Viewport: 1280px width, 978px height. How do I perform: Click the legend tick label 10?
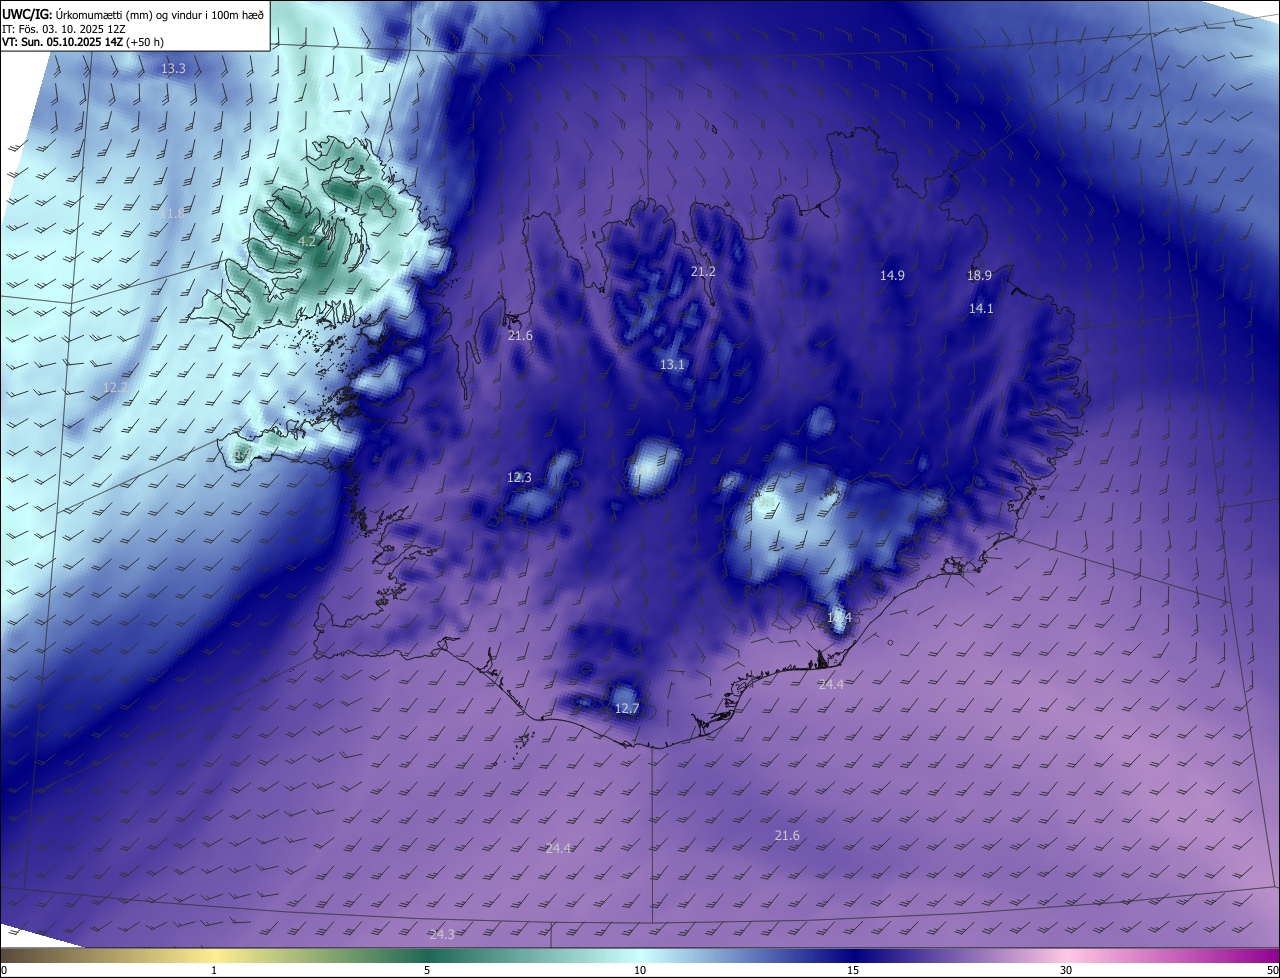coord(640,970)
